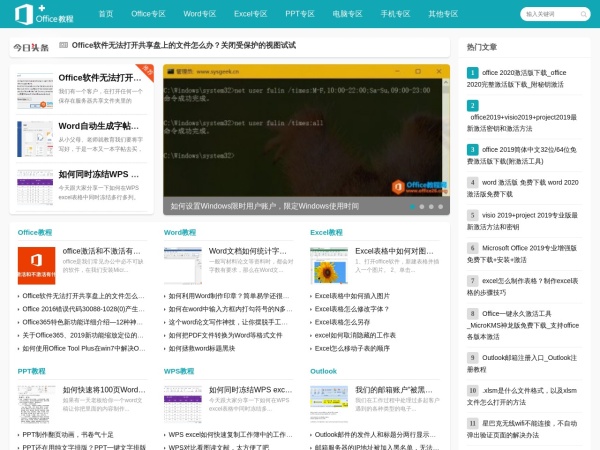
Task: Open Excel怎么移动子表的顺序 list item
Action: click(352, 348)
